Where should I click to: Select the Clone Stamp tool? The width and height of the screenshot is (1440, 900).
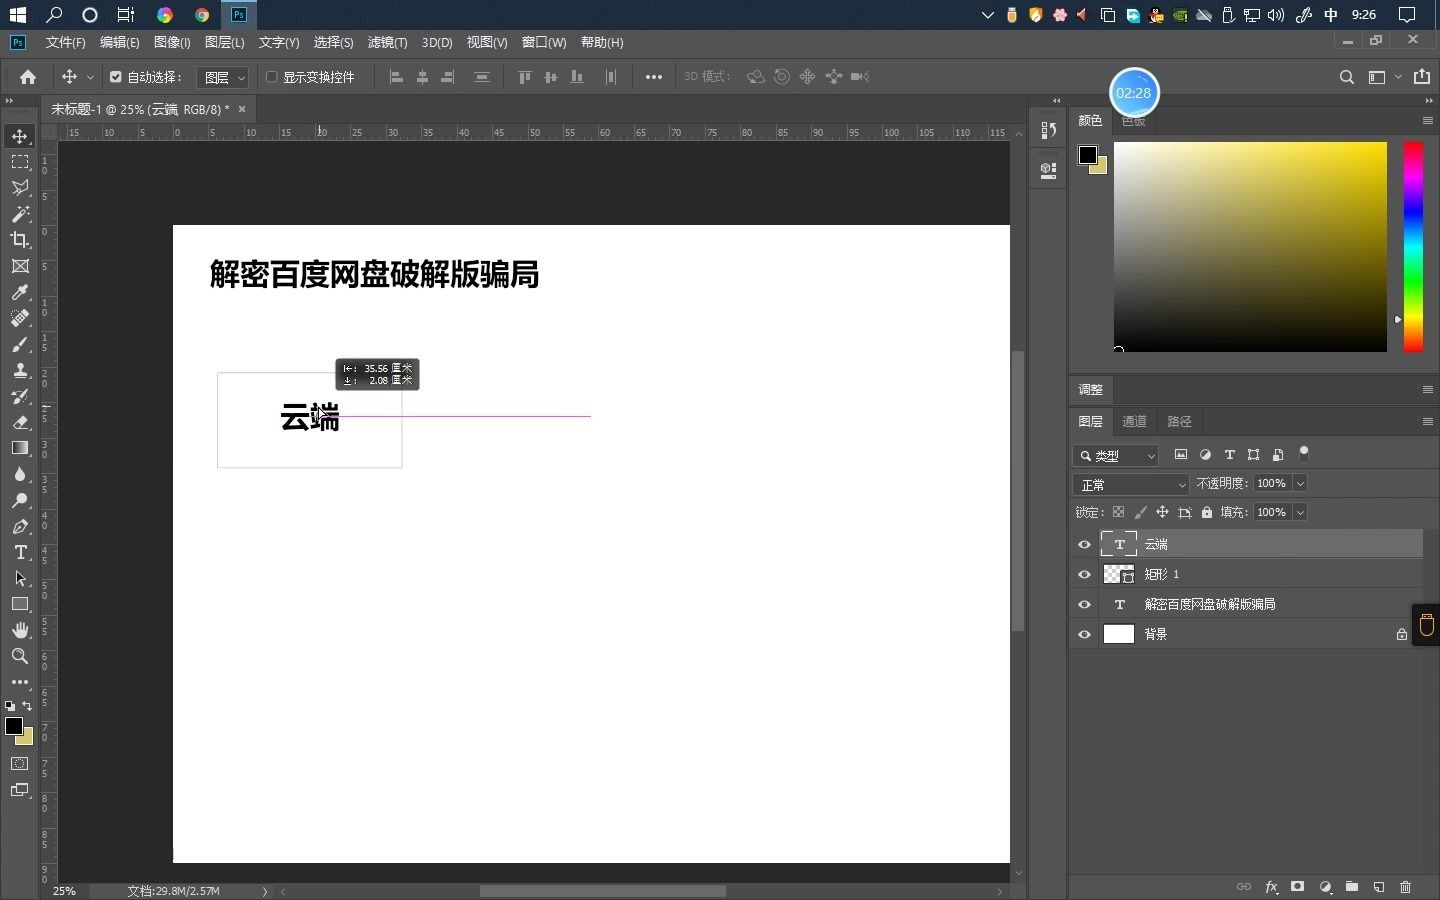click(x=20, y=370)
